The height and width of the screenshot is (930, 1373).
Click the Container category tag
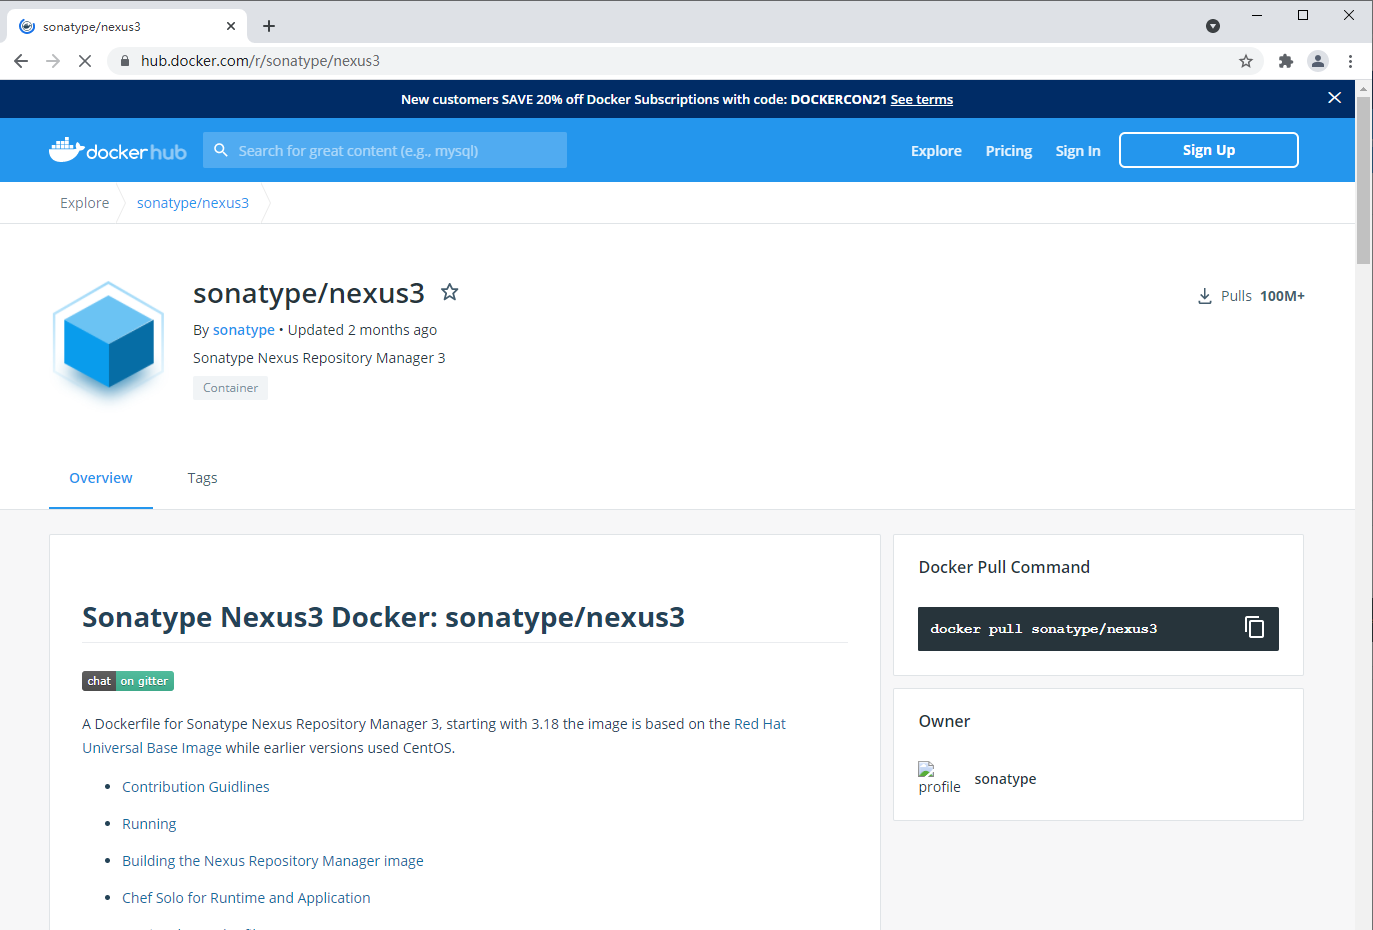(x=230, y=388)
